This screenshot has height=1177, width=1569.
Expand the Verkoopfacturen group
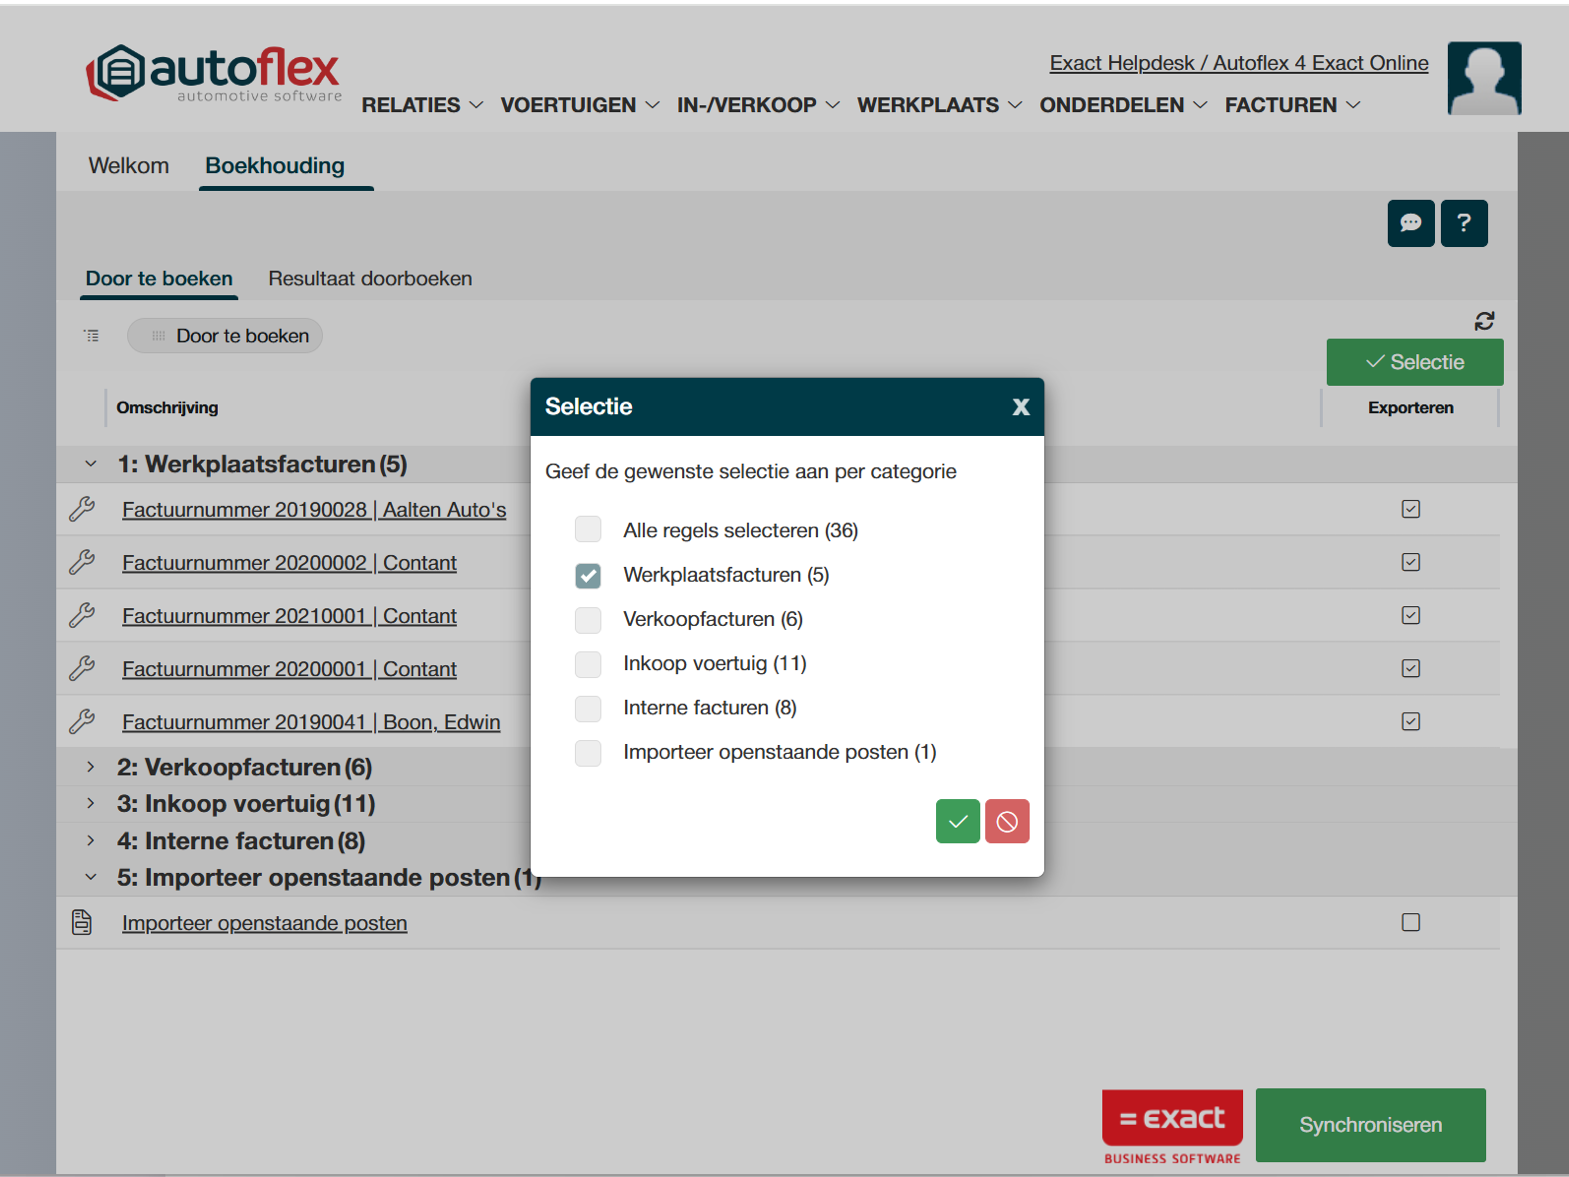(91, 767)
